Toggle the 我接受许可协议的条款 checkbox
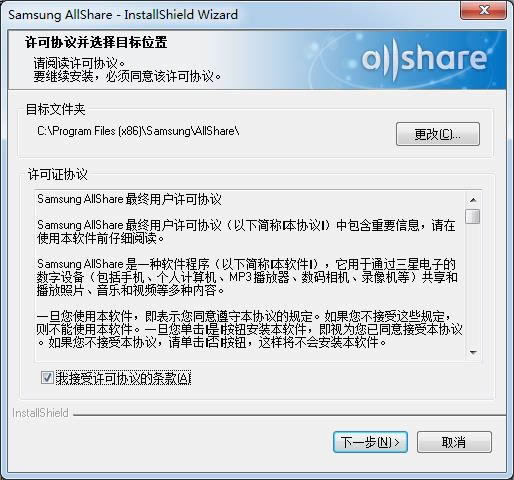The image size is (514, 480). pos(47,378)
